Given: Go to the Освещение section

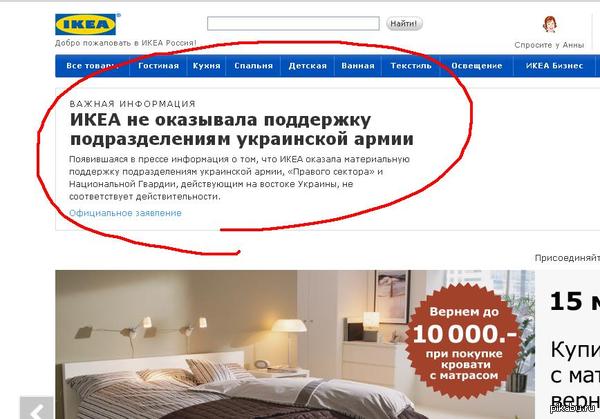Looking at the screenshot, I should tap(477, 66).
